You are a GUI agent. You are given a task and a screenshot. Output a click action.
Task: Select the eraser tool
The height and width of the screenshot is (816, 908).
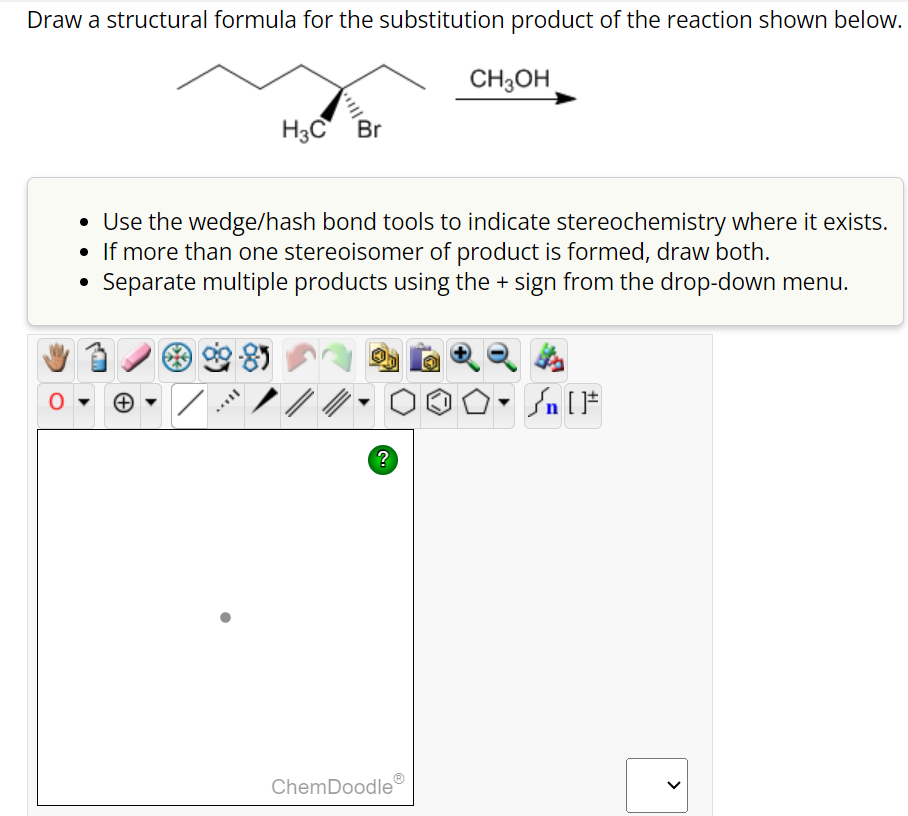tap(135, 358)
